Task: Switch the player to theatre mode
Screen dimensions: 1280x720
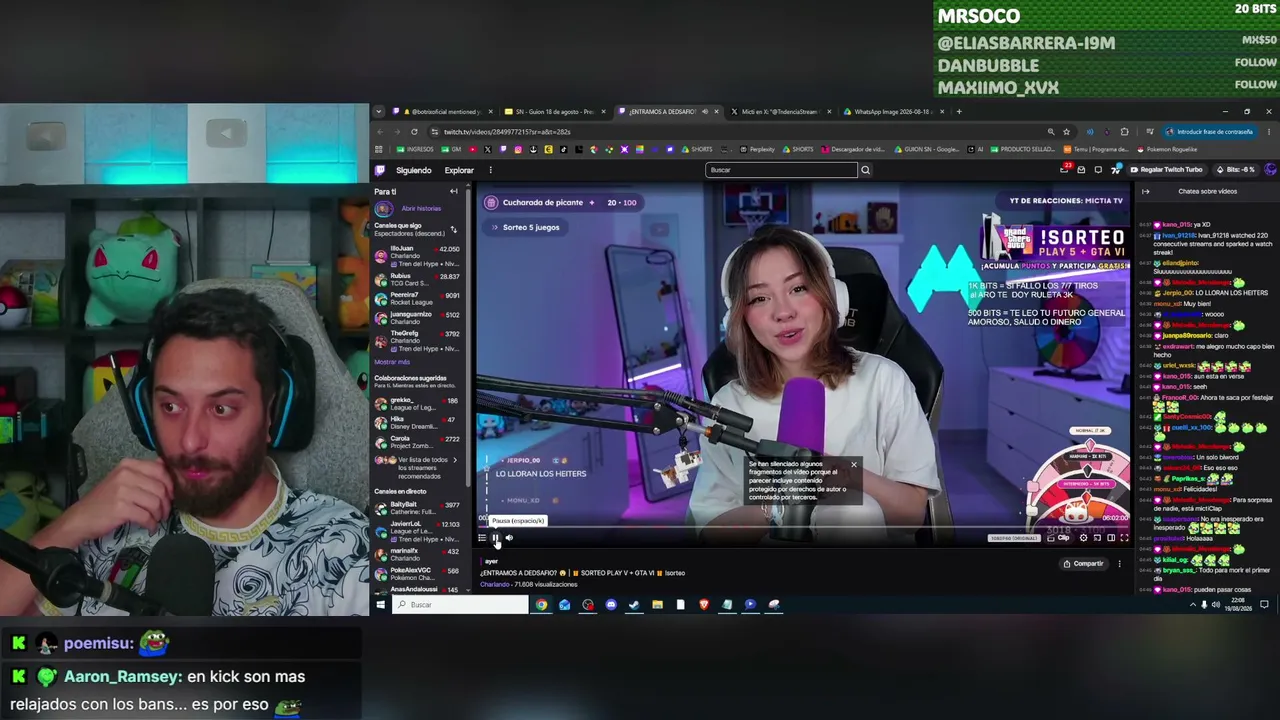Action: [1110, 538]
